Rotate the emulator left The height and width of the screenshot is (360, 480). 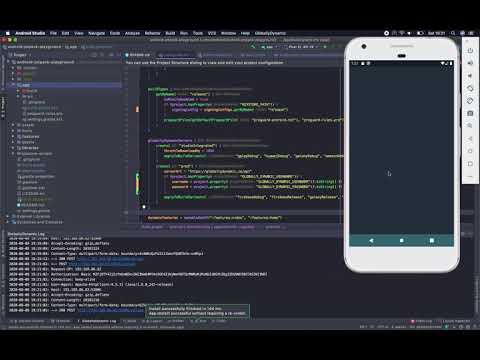pos(470,88)
